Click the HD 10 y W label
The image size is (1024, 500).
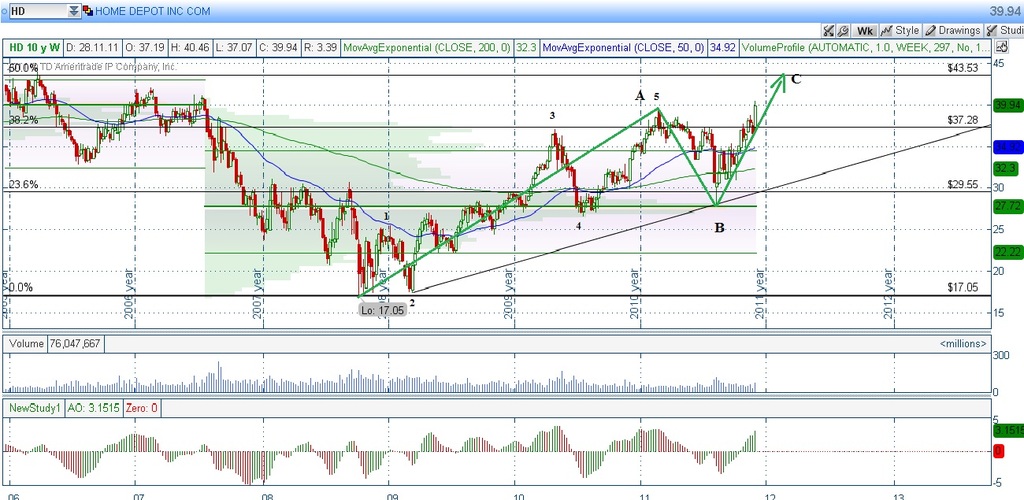pos(35,48)
